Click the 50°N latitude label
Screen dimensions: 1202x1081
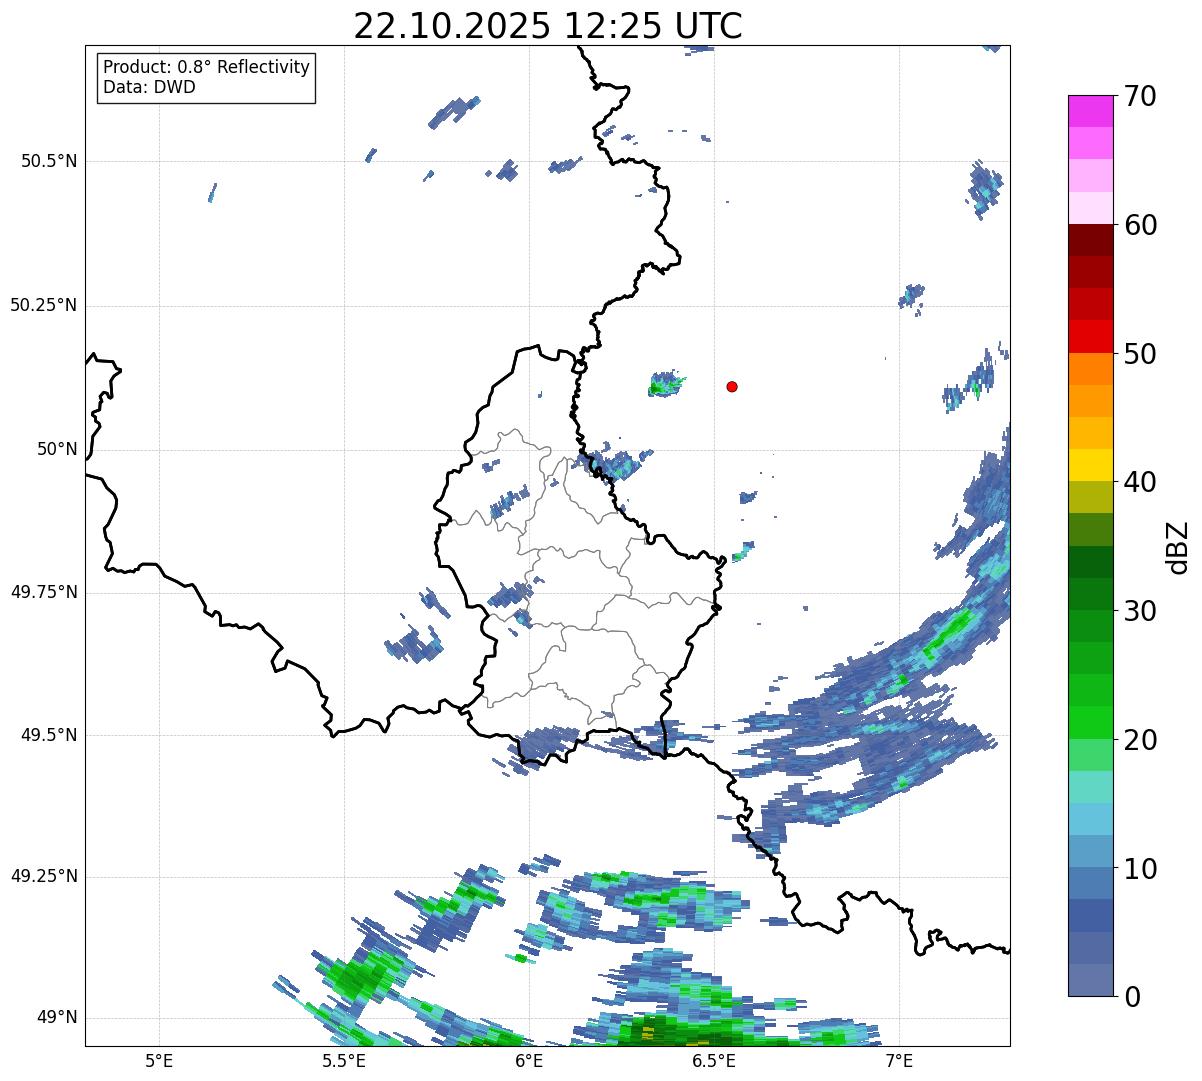tap(57, 449)
